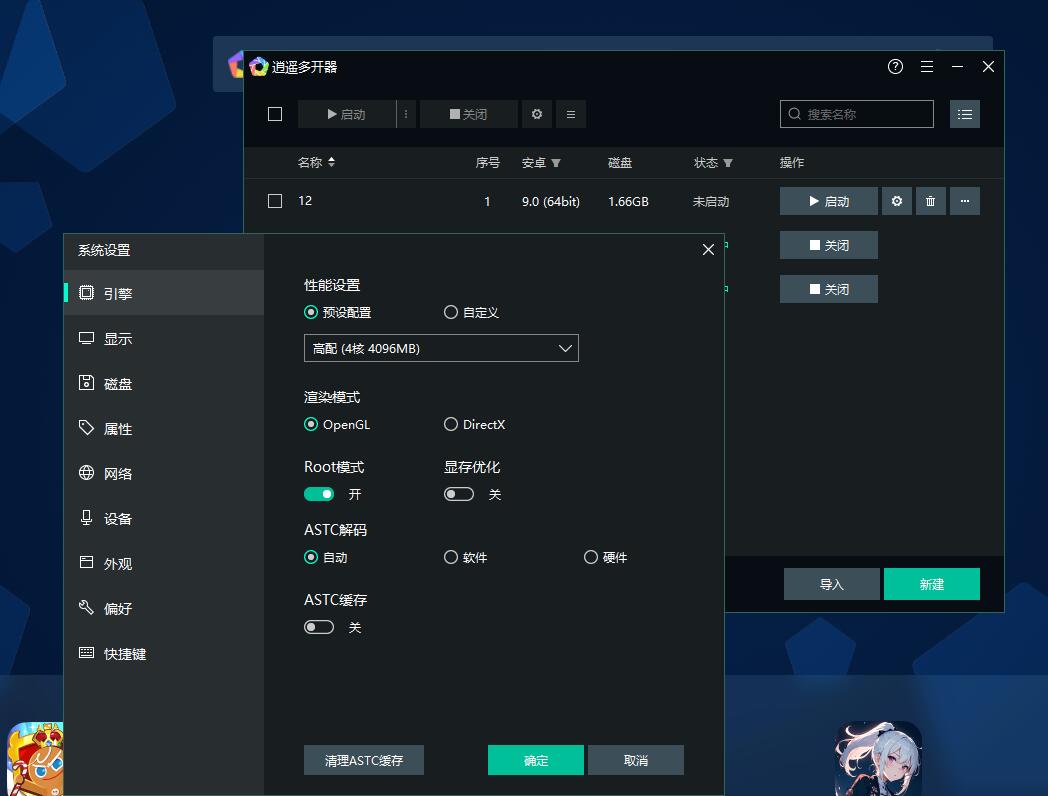Open settings gear for instance 12
The width and height of the screenshot is (1048, 796).
[x=897, y=201]
